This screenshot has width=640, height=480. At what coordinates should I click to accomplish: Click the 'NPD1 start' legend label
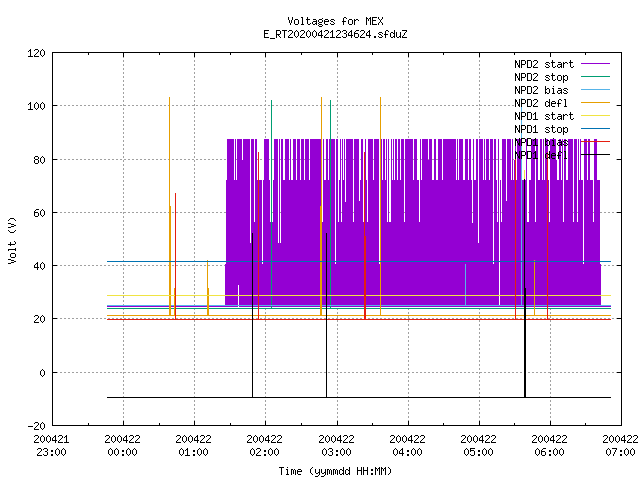click(x=544, y=116)
